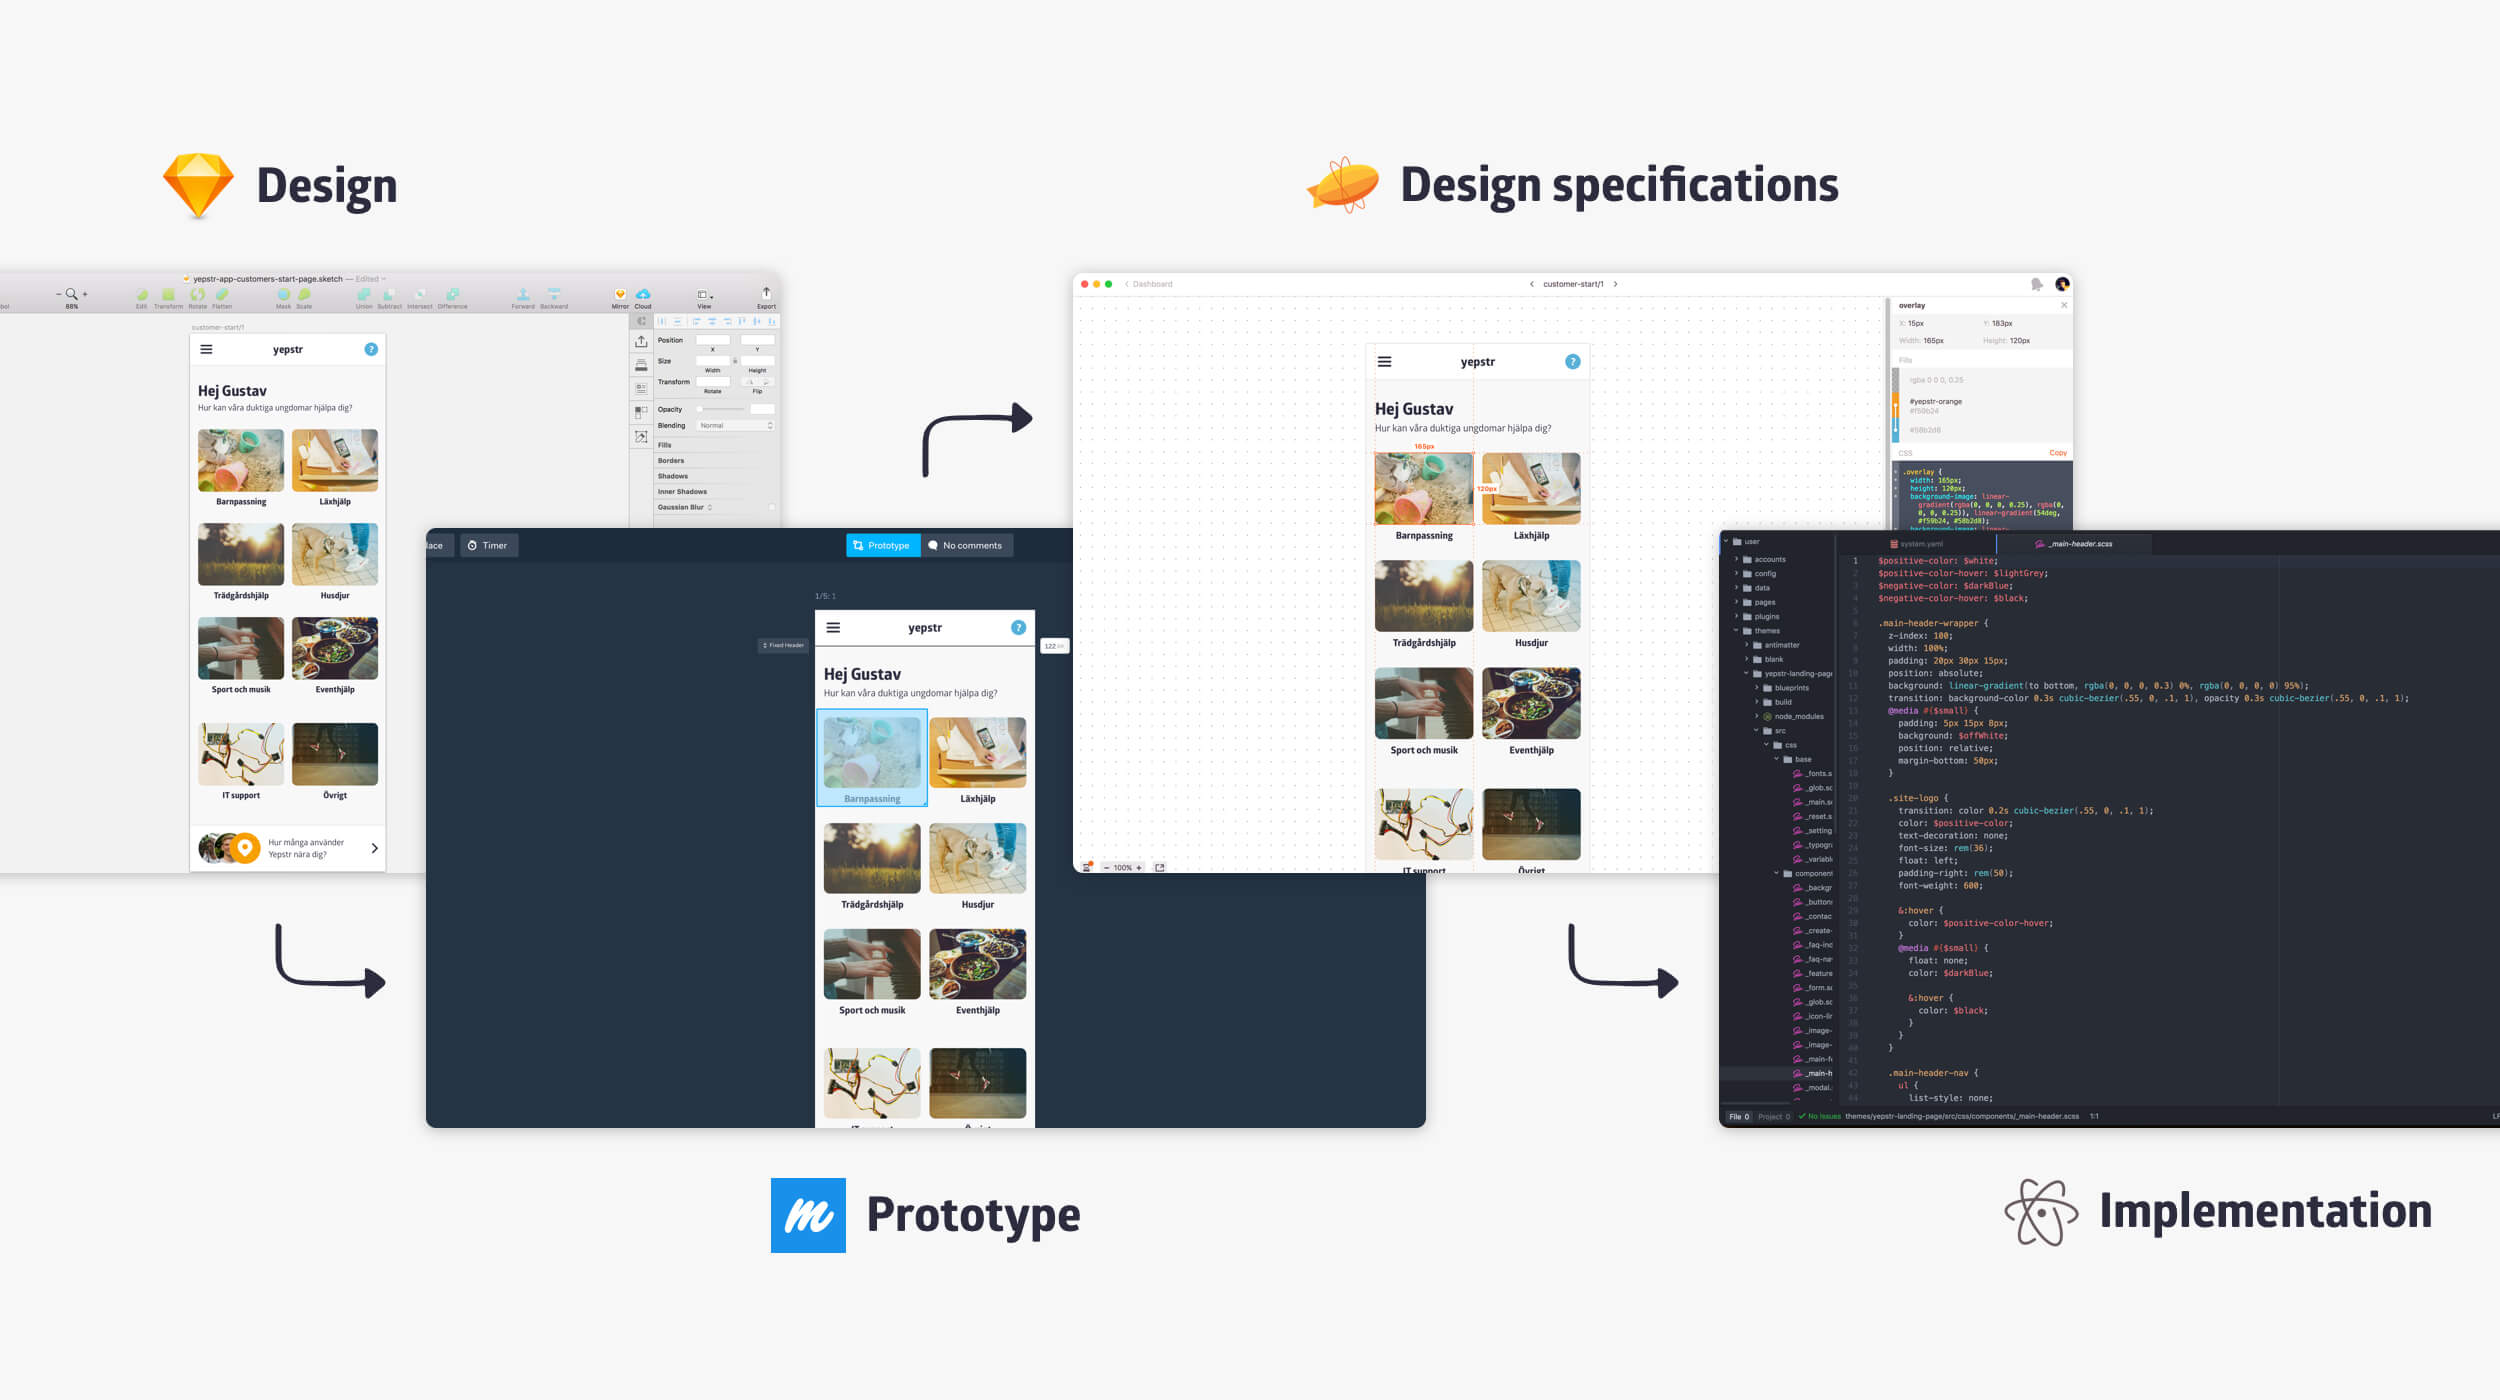The image size is (2500, 1400).
Task: Click File 0 in editor status bar
Action: (1740, 1117)
